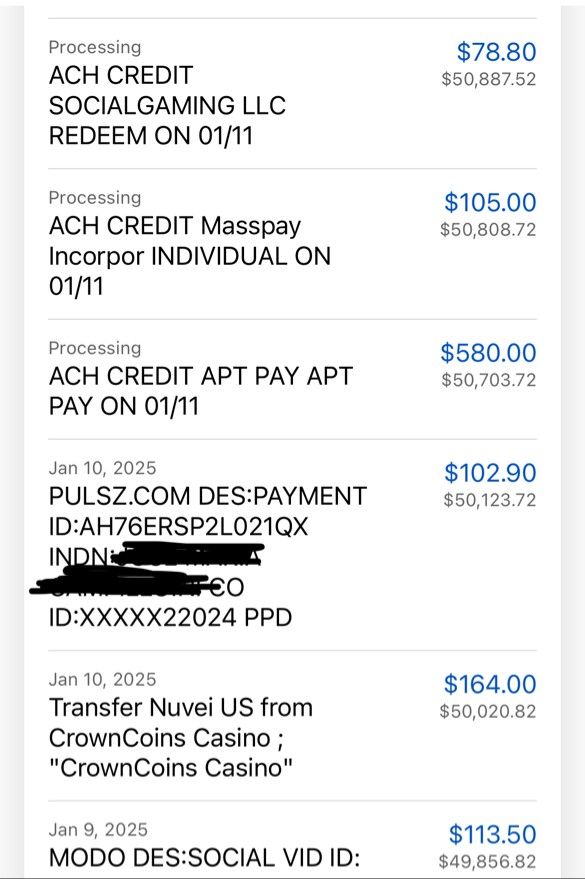This screenshot has height=879, width=585.
Task: Select running balance $49,856.82
Action: coord(488,862)
